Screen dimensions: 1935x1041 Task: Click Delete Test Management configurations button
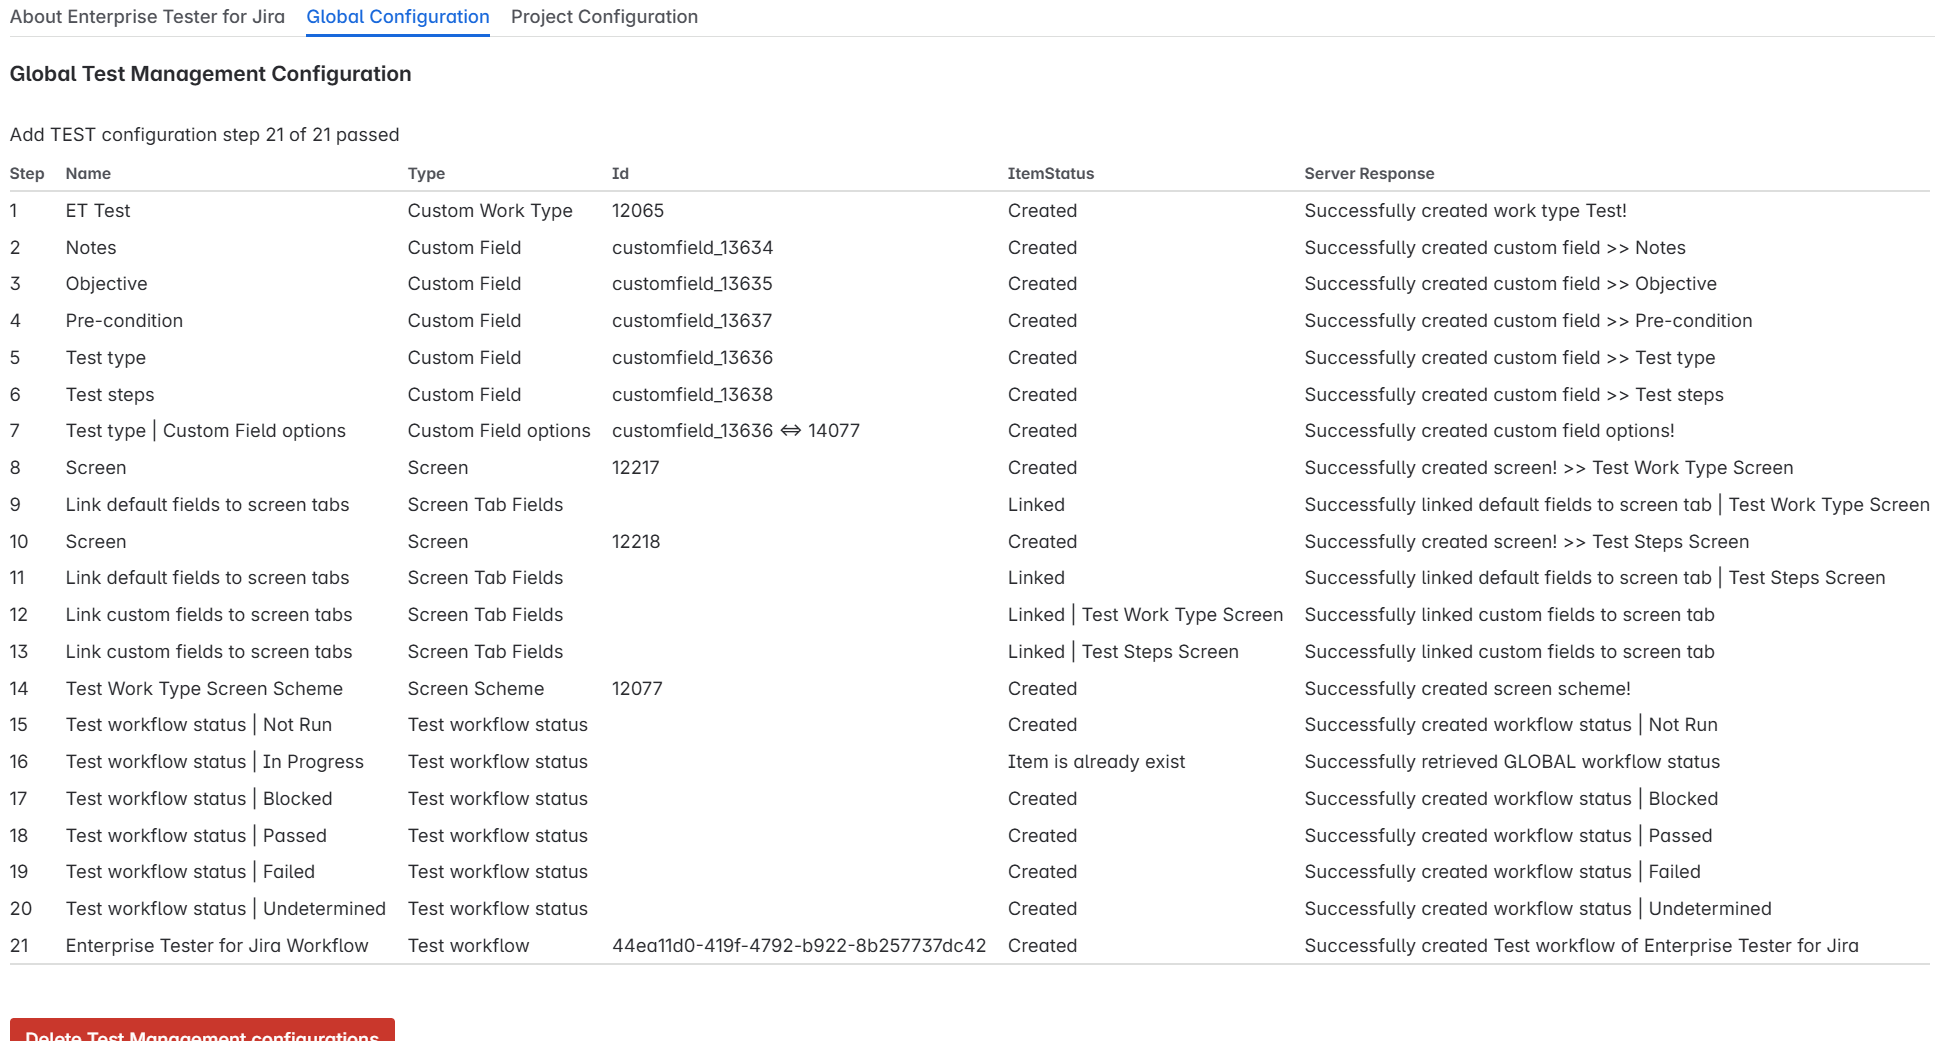202,1031
